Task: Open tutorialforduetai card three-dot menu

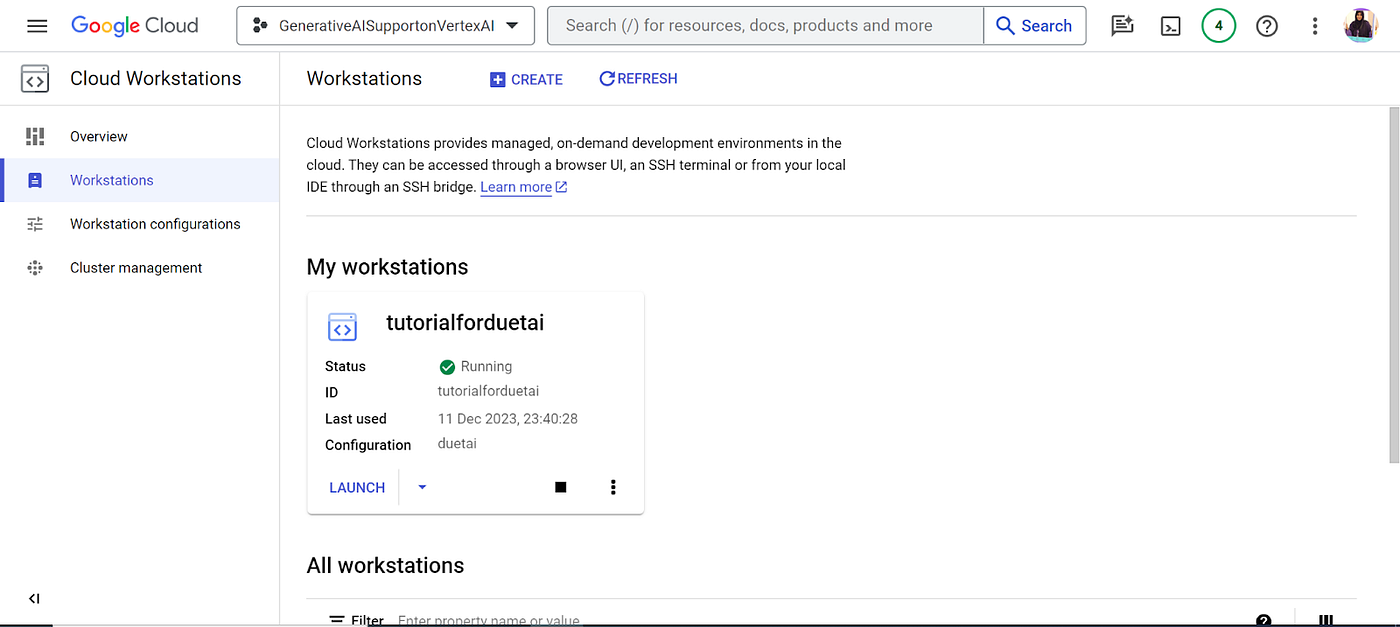Action: 613,487
